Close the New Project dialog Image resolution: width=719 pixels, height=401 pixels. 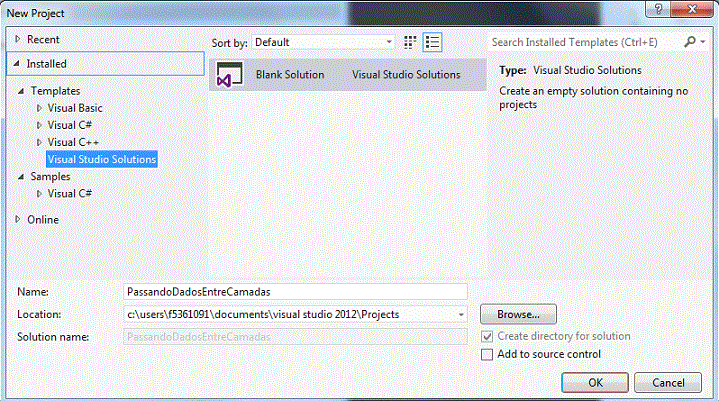pyautogui.click(x=692, y=9)
